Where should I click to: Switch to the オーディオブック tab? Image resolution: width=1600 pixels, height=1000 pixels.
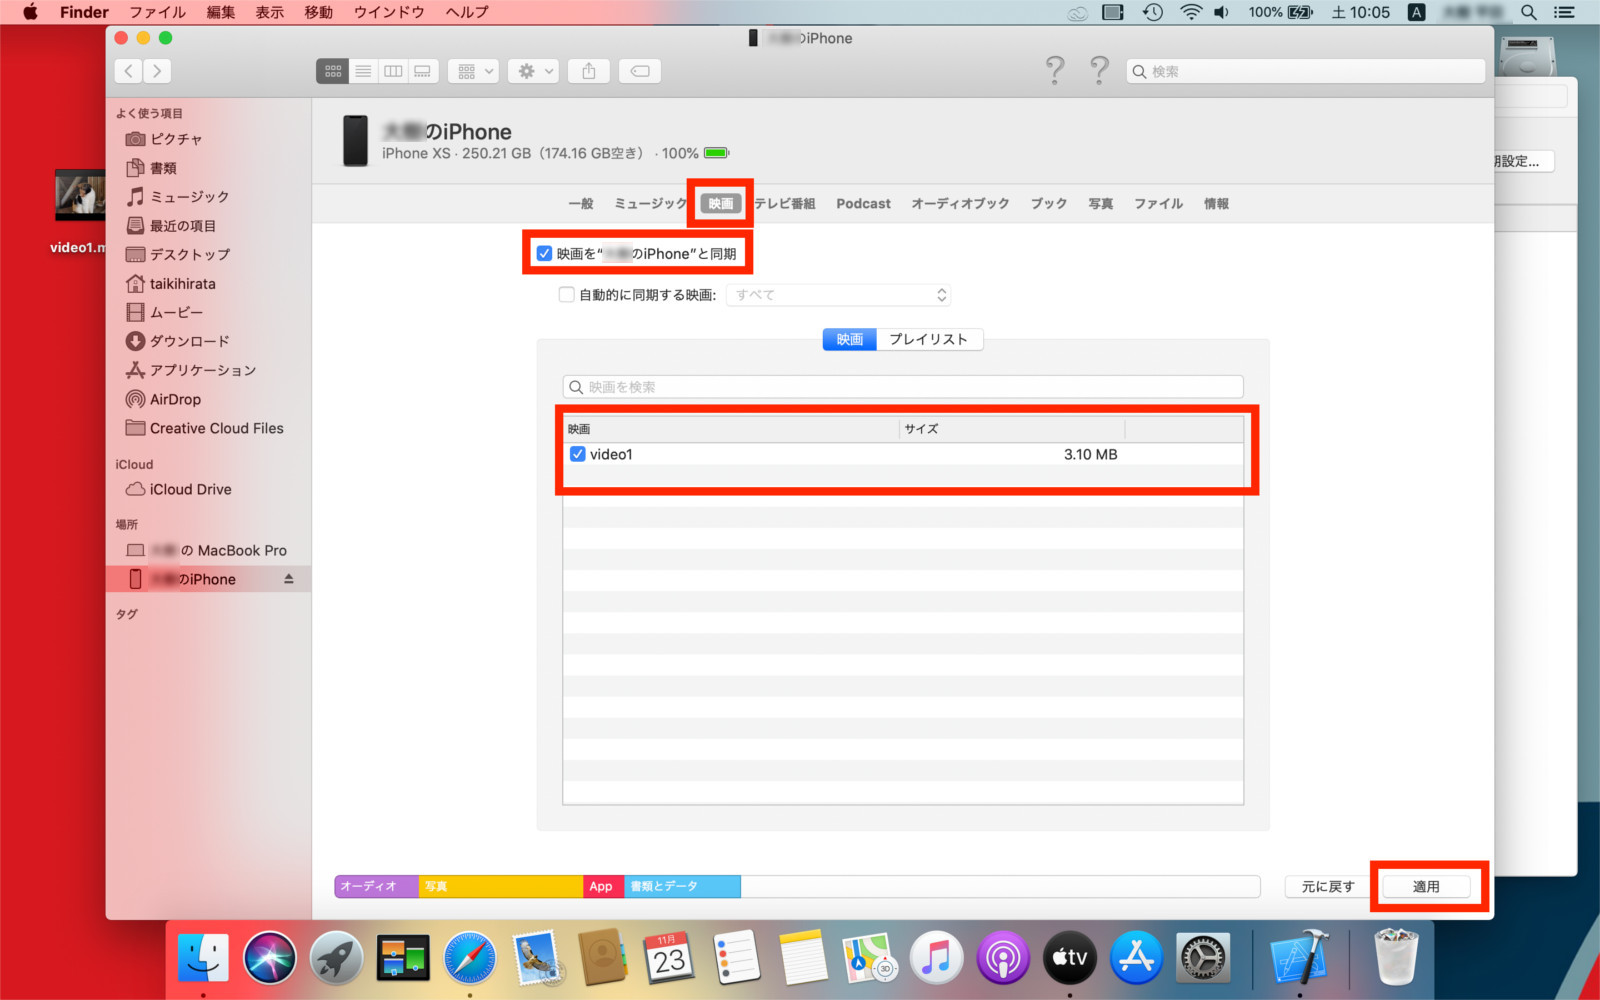pos(960,204)
